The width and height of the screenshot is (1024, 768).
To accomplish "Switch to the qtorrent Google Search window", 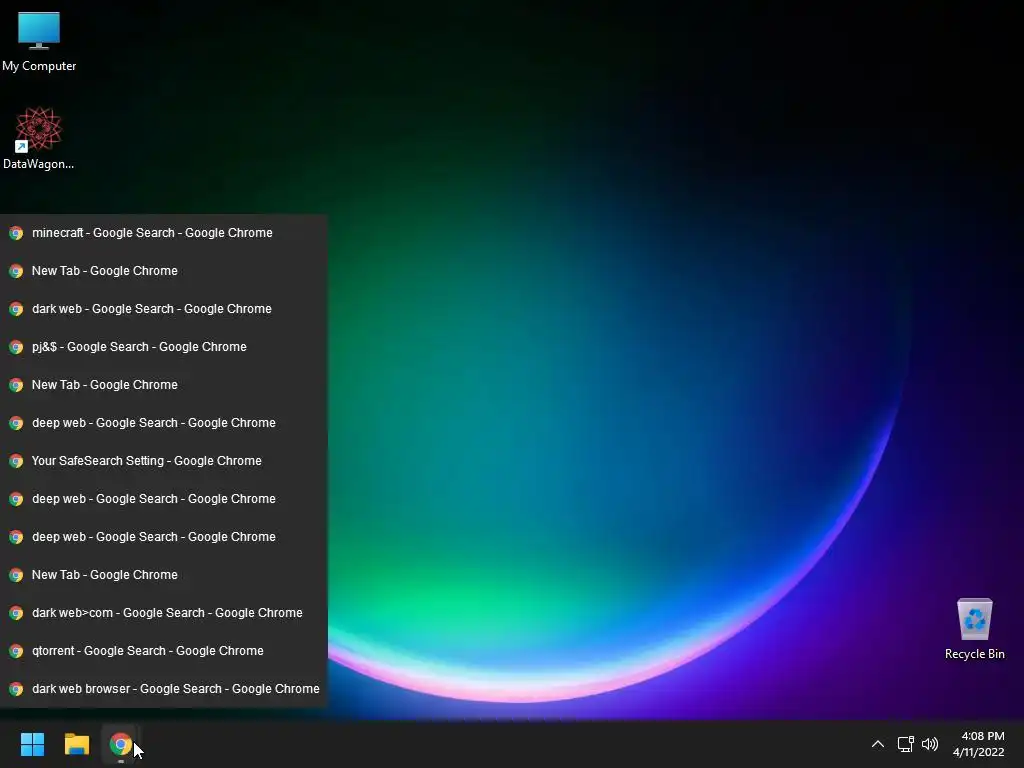I will (x=163, y=650).
